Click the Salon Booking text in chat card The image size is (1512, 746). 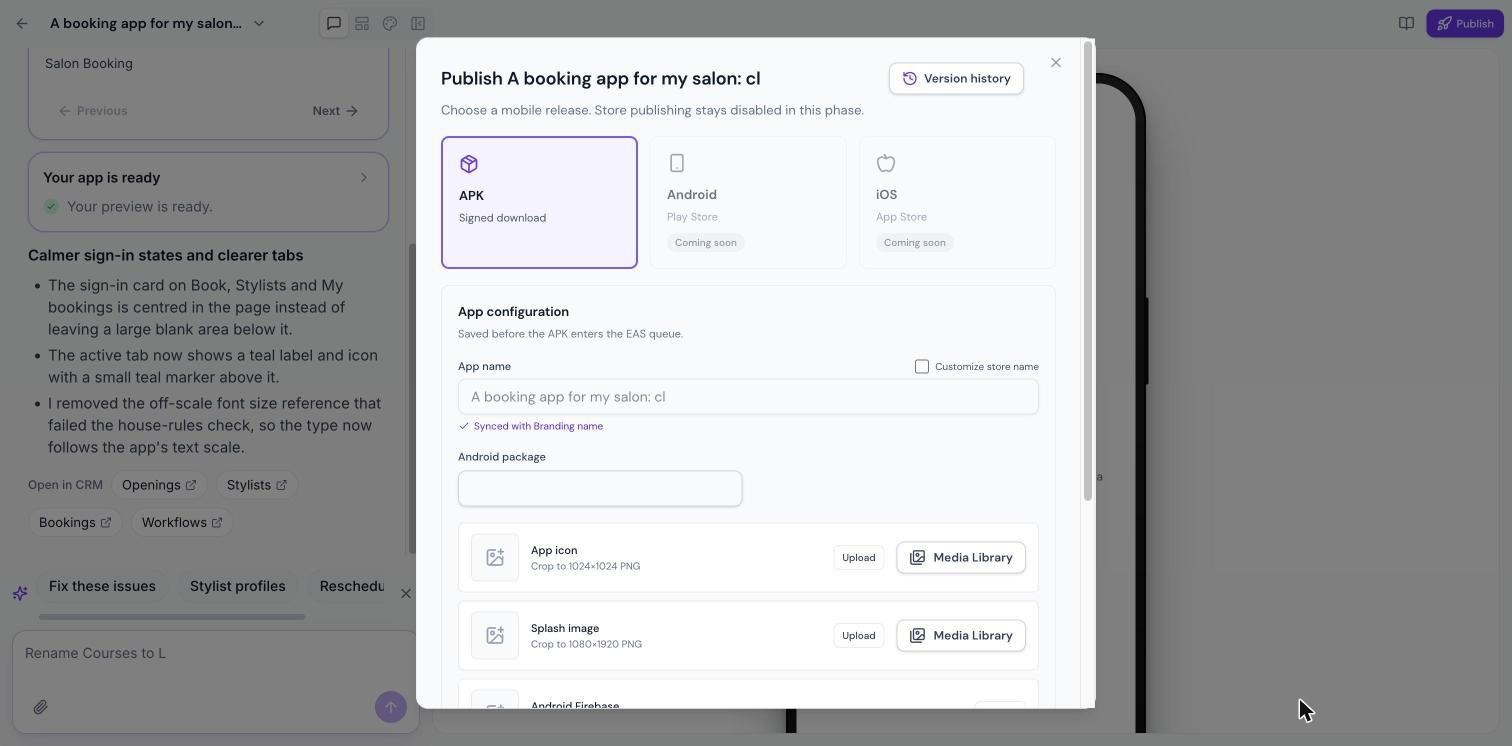(89, 63)
